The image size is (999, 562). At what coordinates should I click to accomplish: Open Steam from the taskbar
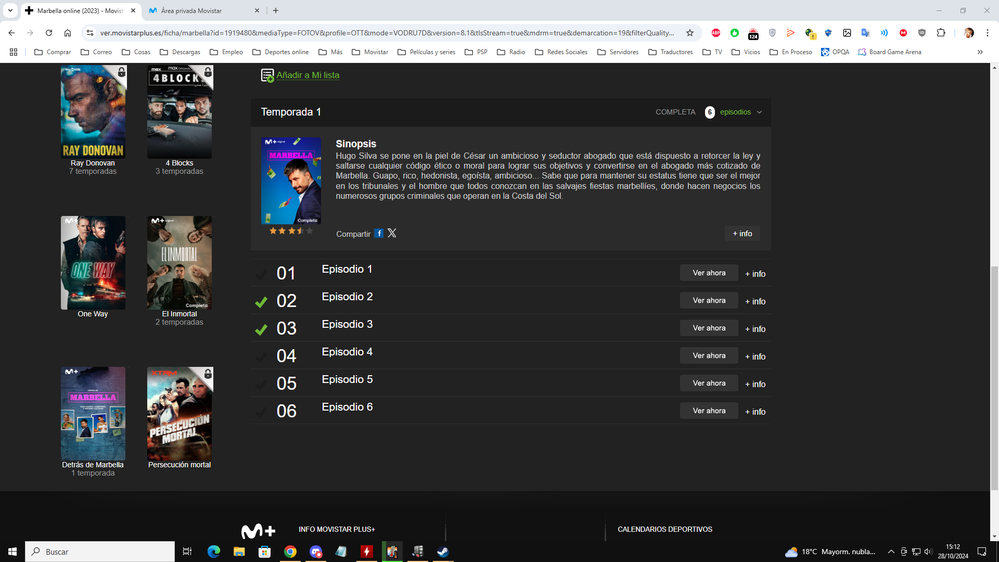[443, 552]
